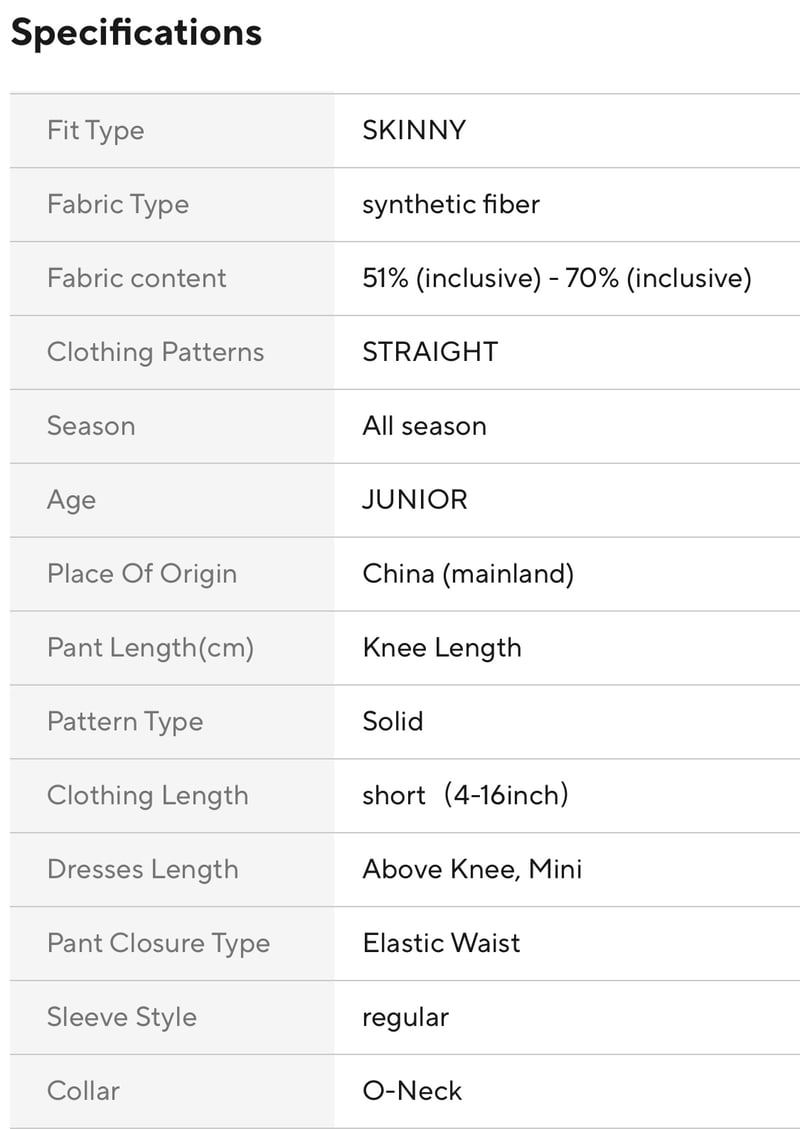Click the Fabric Type label
Viewport: 800px width, 1129px height.
coord(118,205)
